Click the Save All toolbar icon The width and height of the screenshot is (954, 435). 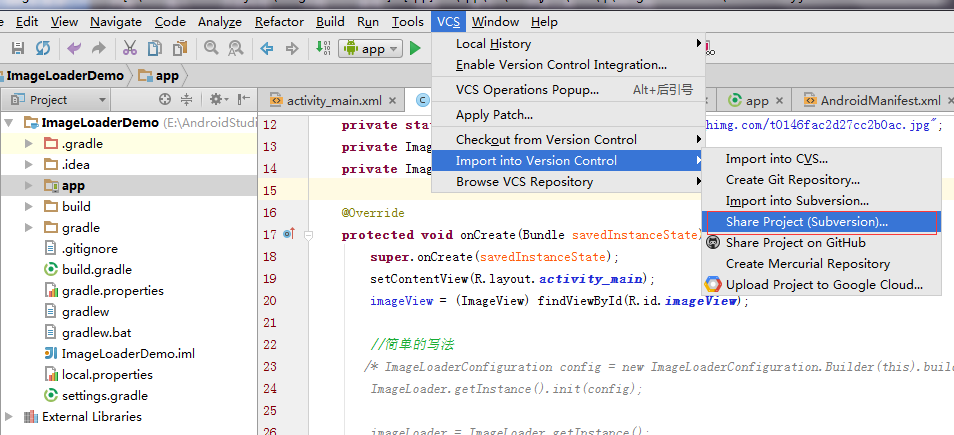tap(18, 48)
